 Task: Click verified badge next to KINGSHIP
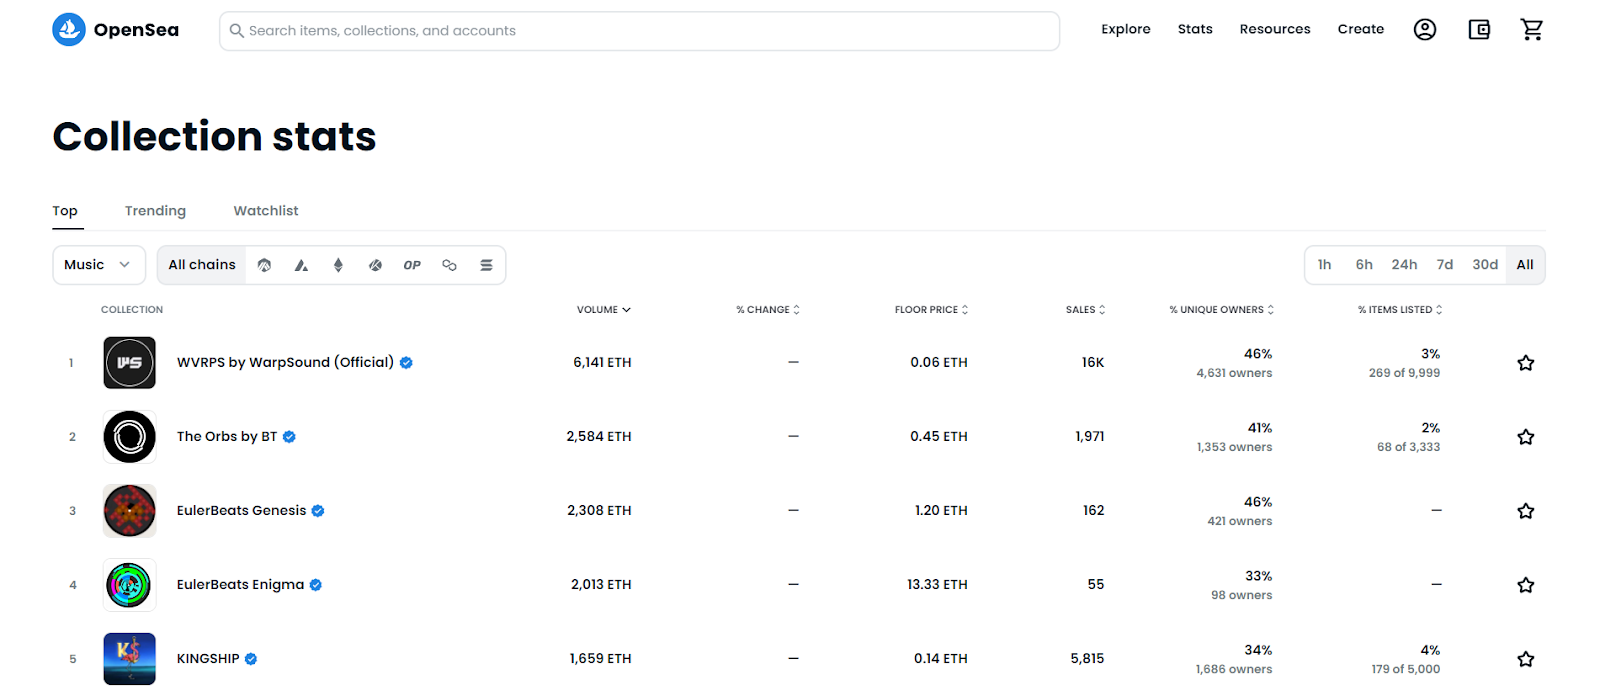click(251, 659)
